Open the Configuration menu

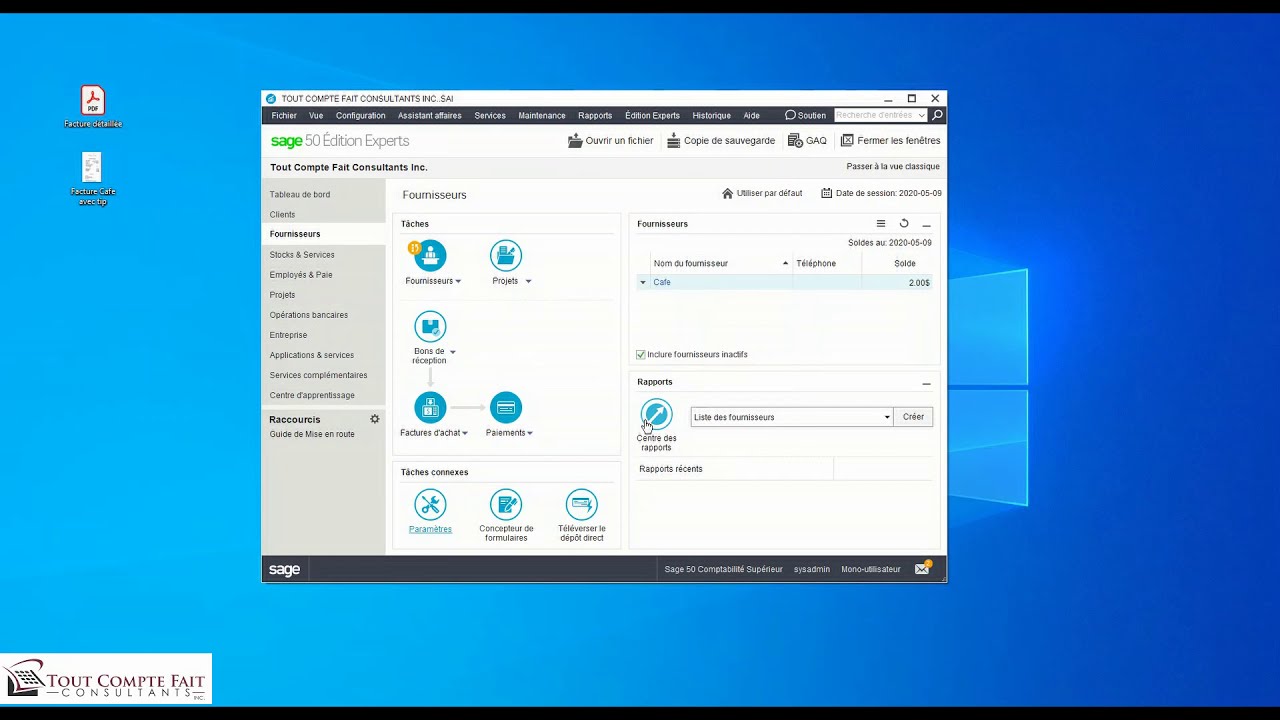point(360,115)
